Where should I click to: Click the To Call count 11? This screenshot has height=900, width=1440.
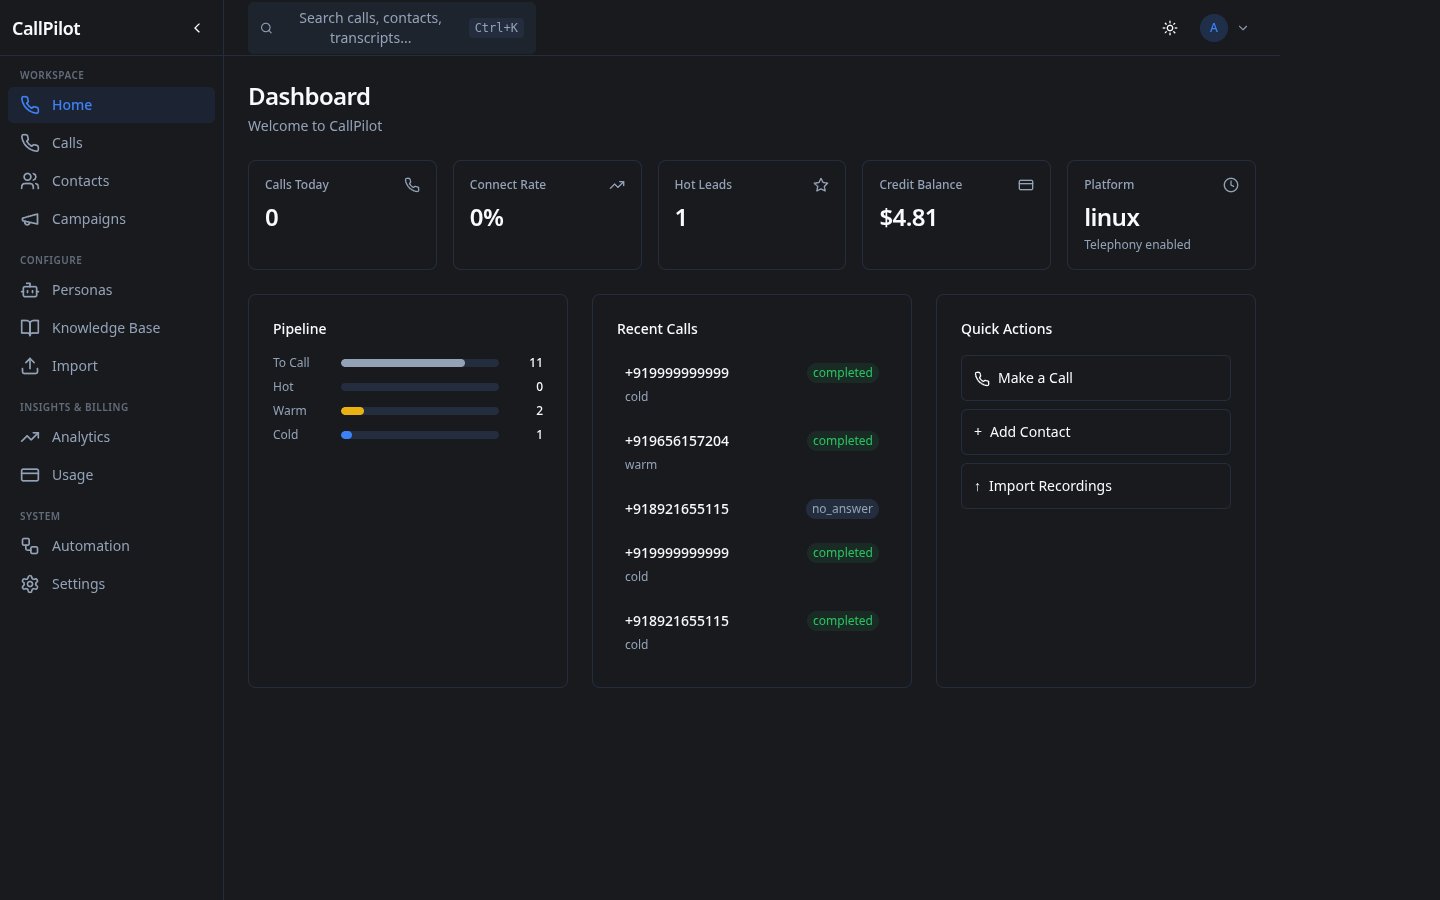tap(536, 363)
